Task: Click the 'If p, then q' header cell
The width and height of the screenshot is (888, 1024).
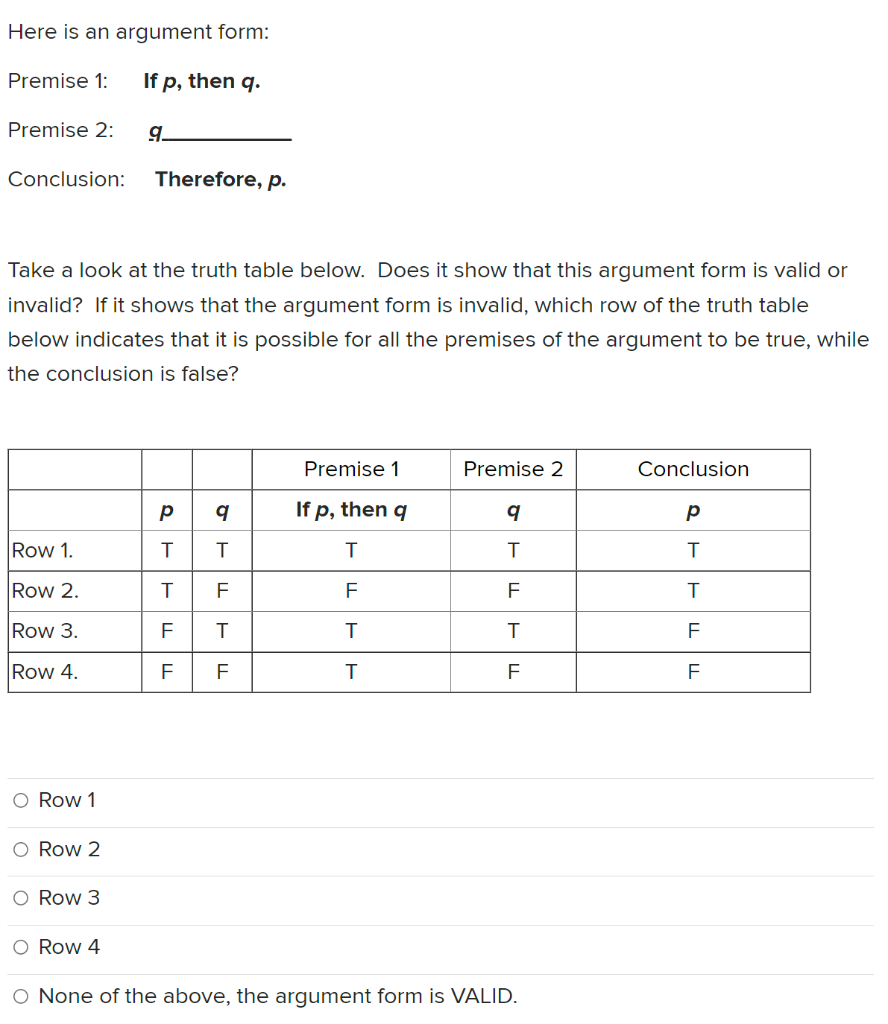Action: coord(351,510)
